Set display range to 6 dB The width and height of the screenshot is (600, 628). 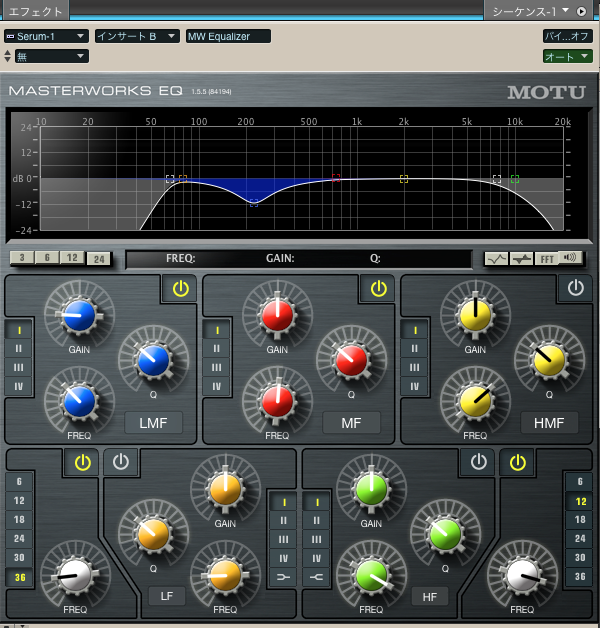[47, 258]
